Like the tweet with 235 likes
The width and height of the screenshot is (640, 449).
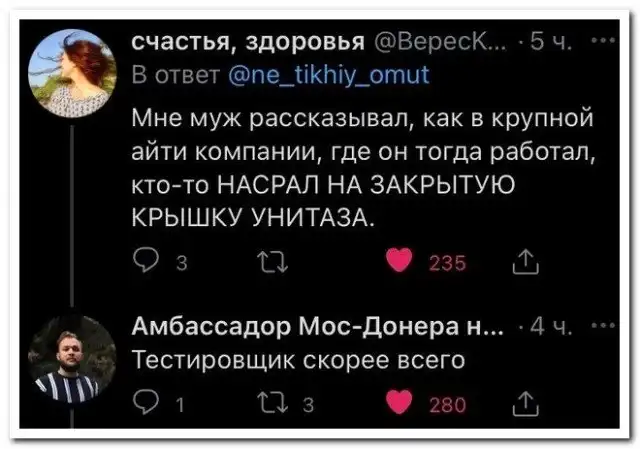pos(406,260)
